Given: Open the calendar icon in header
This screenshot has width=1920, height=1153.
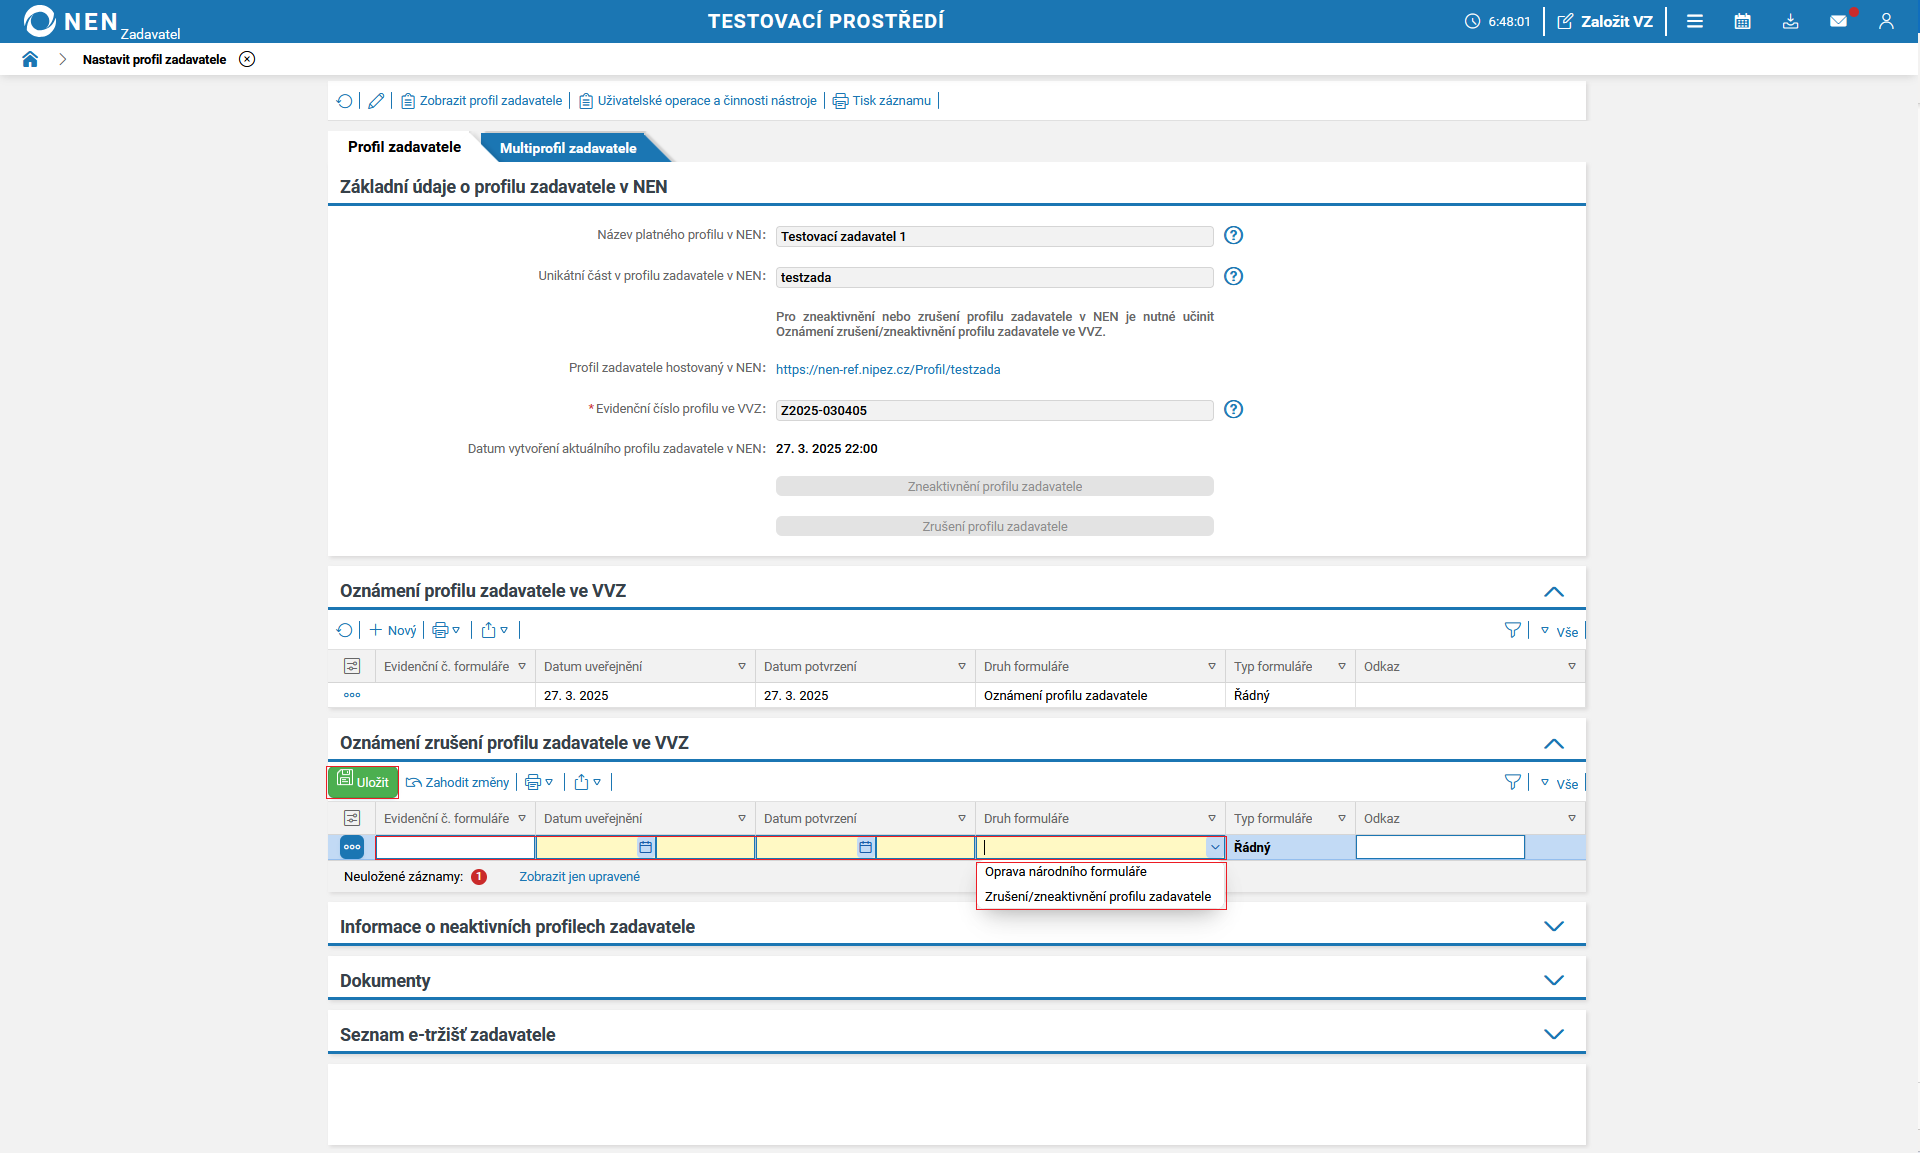Looking at the screenshot, I should click(1742, 21).
